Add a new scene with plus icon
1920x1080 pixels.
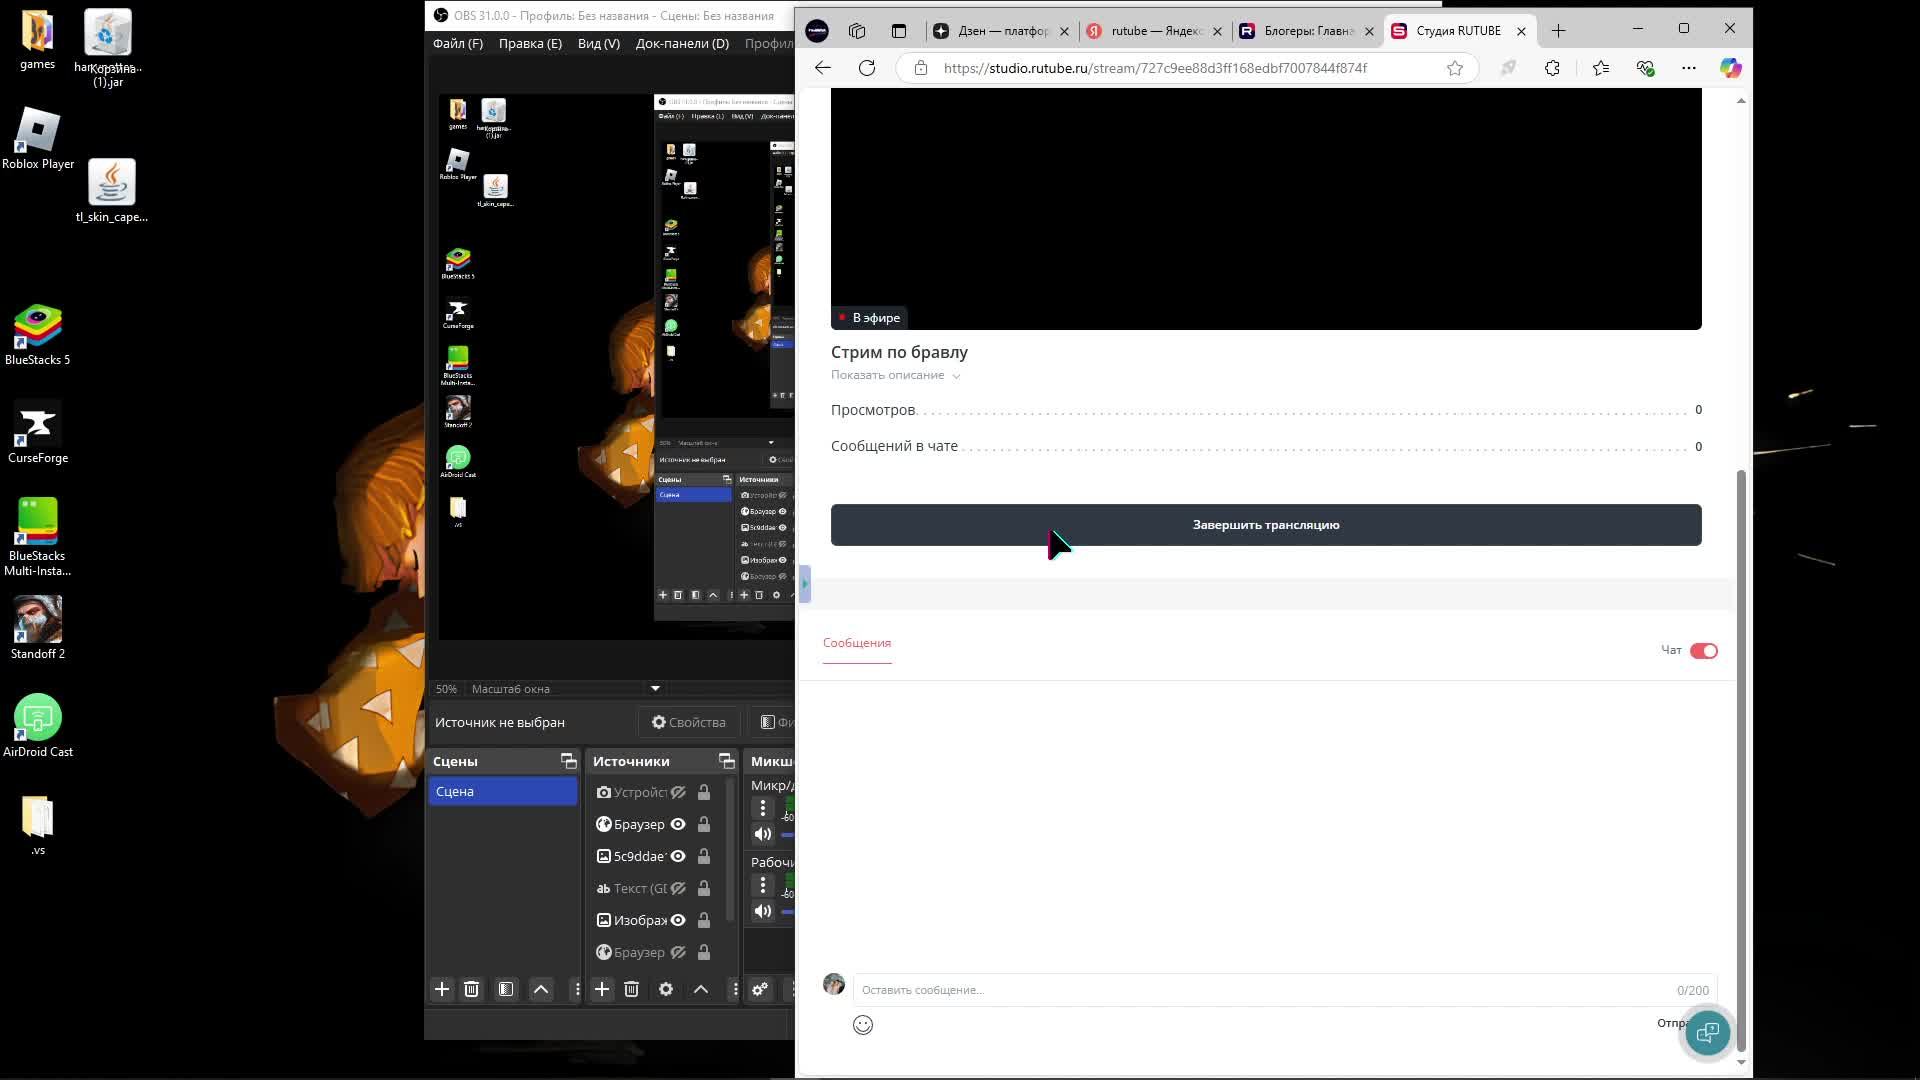[x=442, y=989]
